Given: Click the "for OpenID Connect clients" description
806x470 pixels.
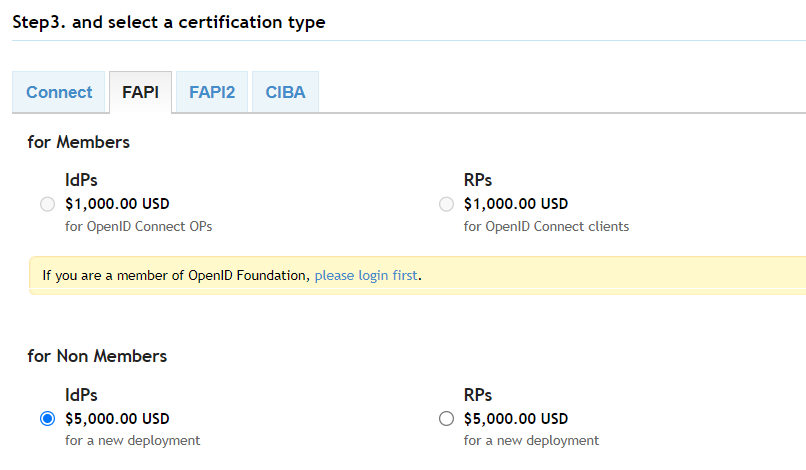Looking at the screenshot, I should (546, 226).
